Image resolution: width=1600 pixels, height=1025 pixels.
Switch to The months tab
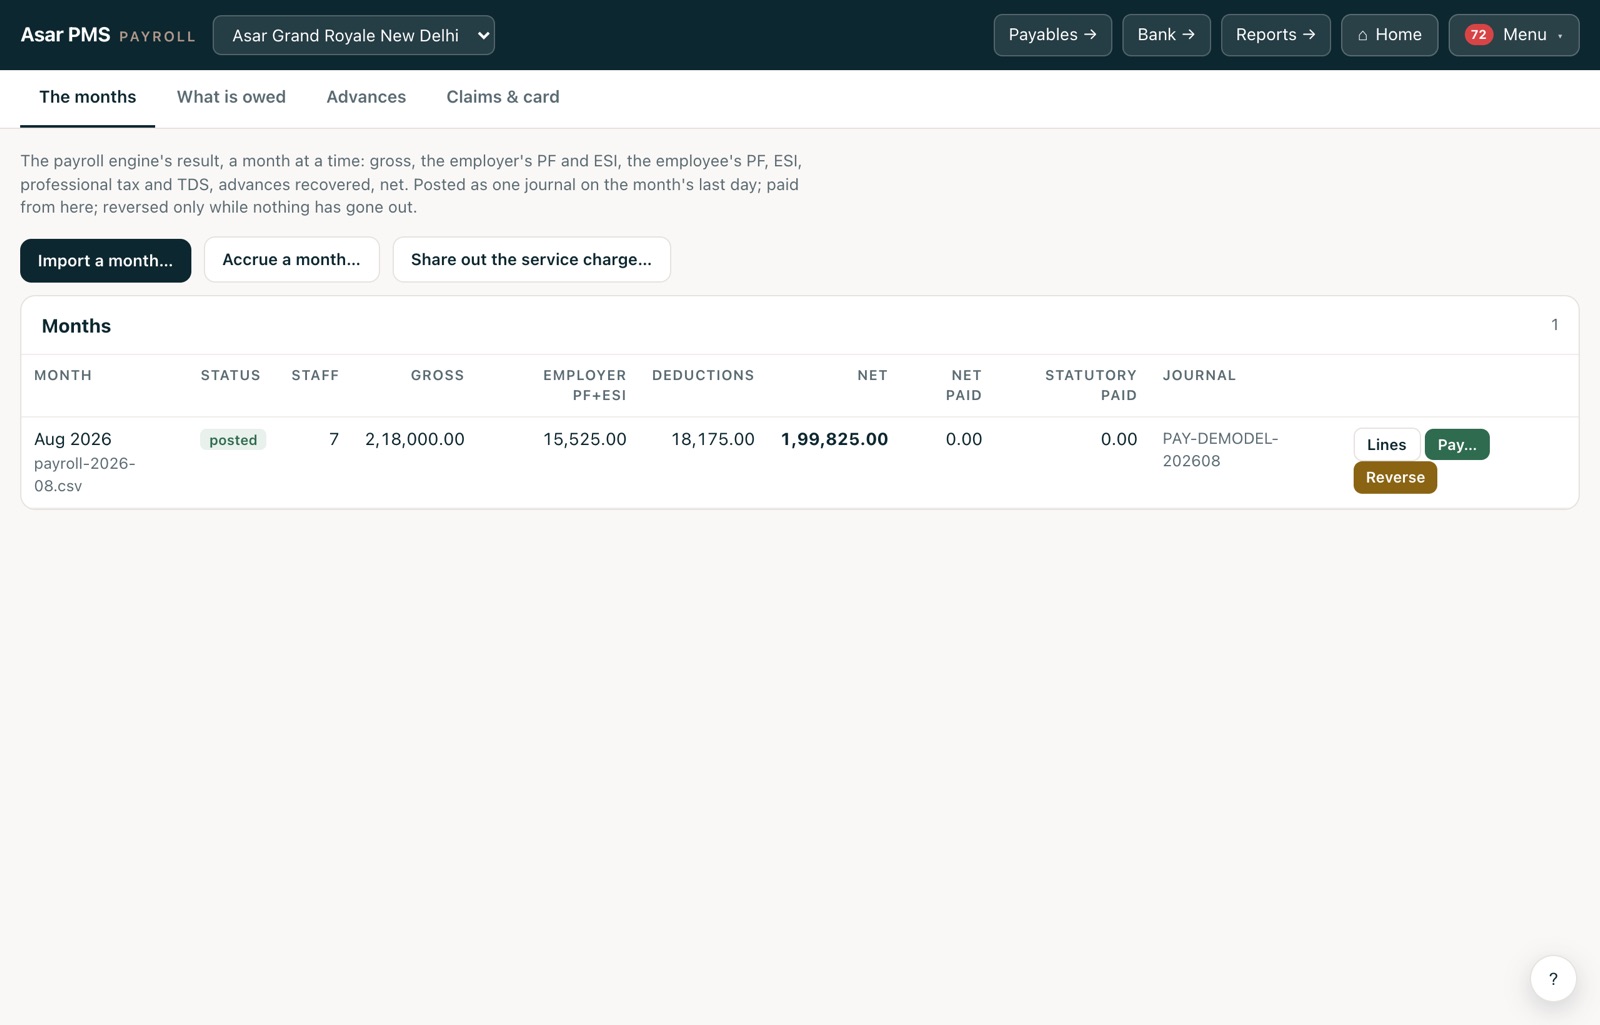tap(87, 97)
